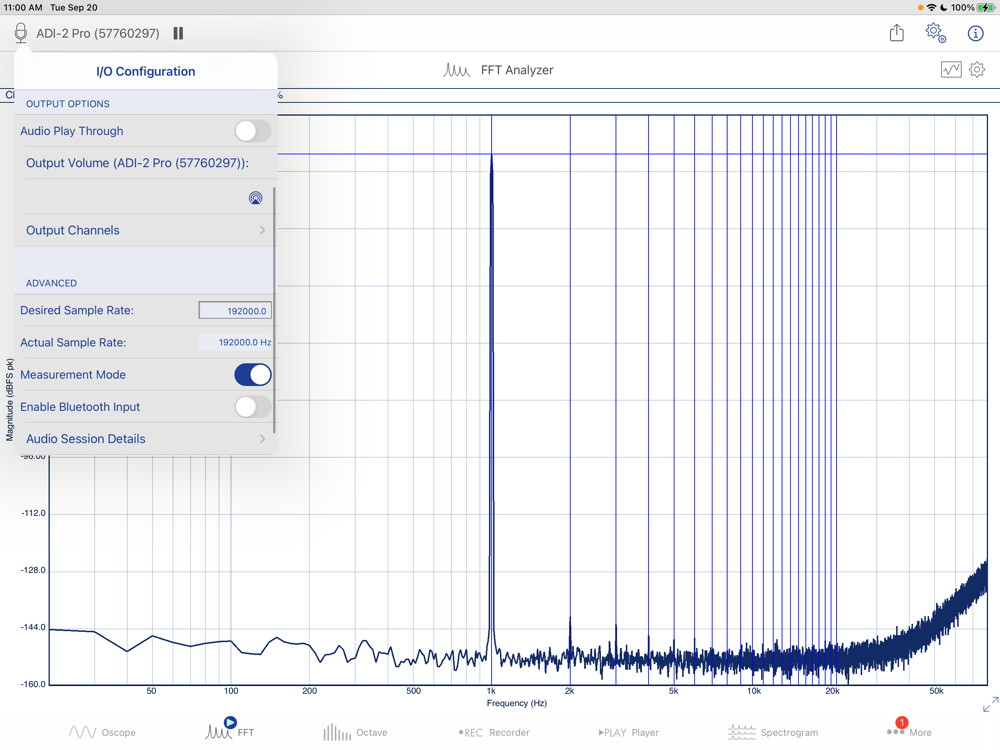This screenshot has height=750, width=1000.
Task: Open the Spectrogram tab
Action: (x=772, y=732)
